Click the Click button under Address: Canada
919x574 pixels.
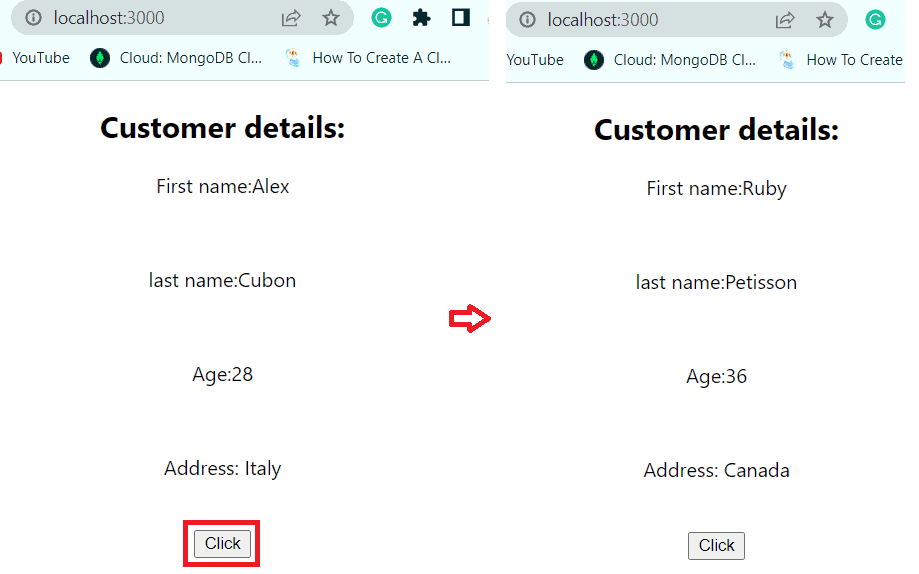(x=716, y=545)
